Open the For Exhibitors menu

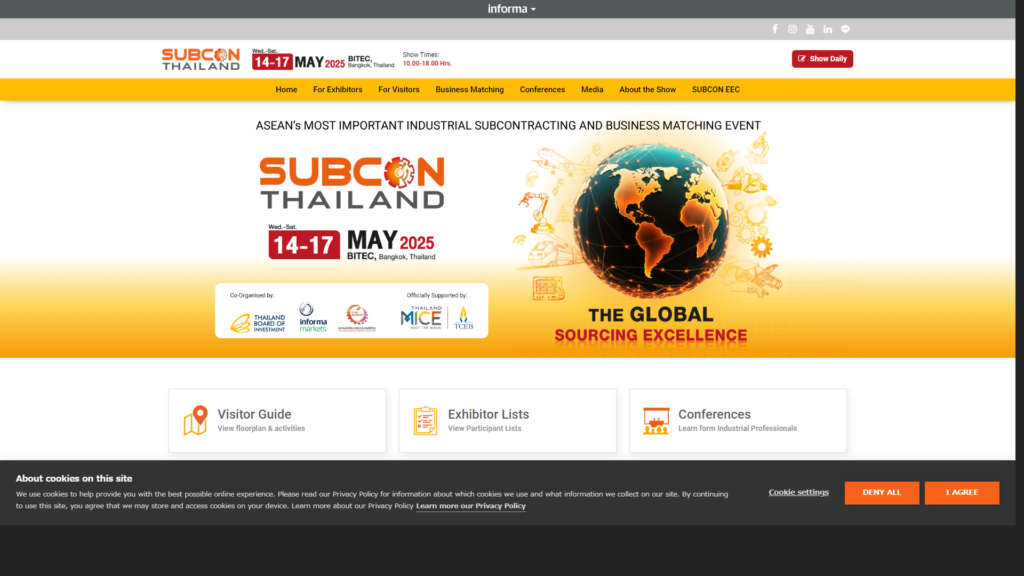338,89
